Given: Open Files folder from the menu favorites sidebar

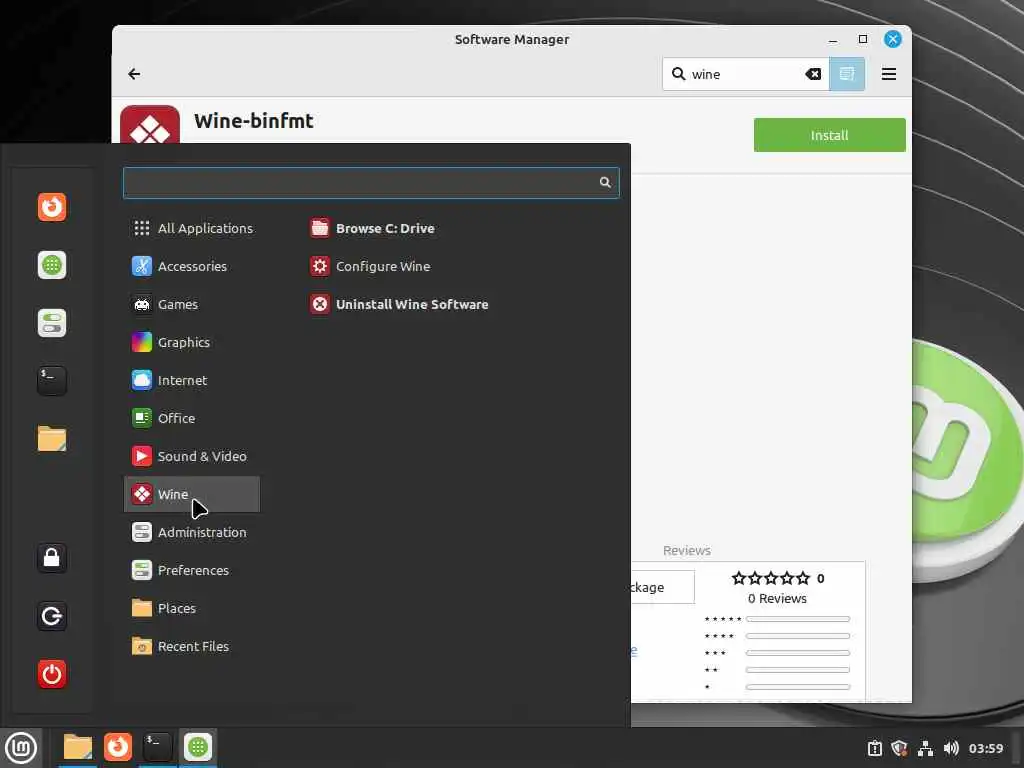Looking at the screenshot, I should coord(52,438).
